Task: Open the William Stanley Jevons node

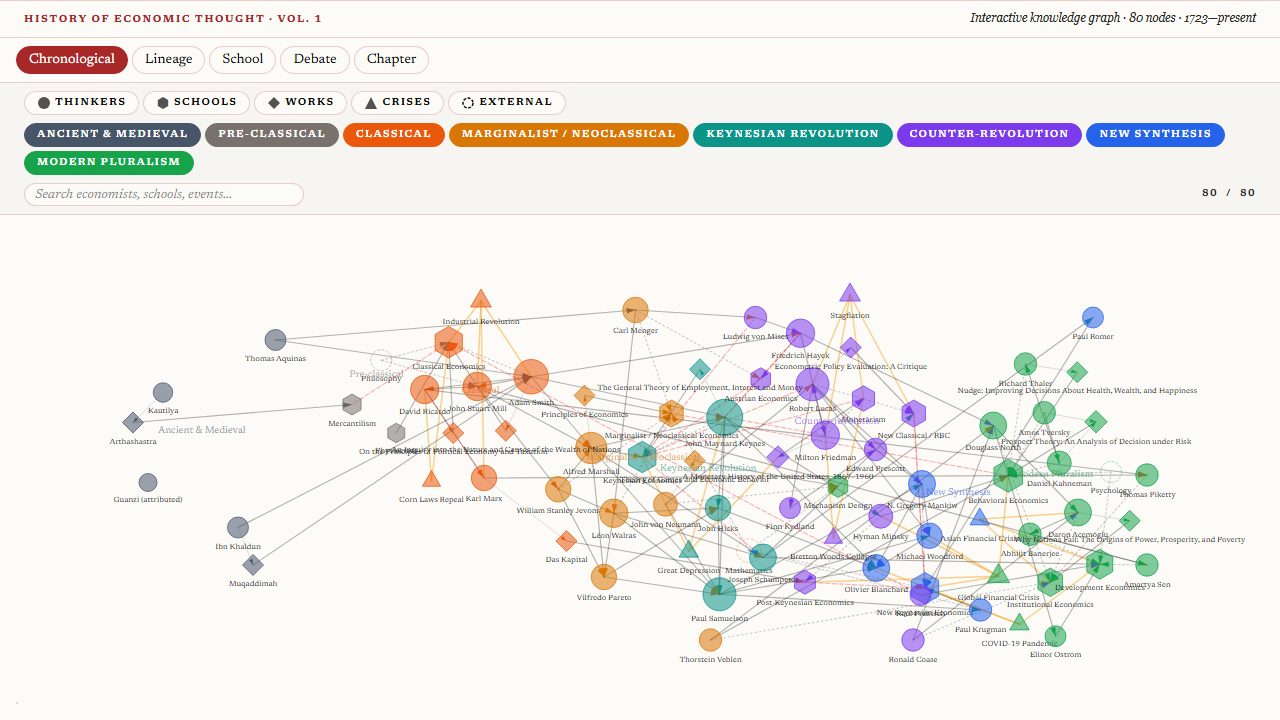Action: pos(558,489)
